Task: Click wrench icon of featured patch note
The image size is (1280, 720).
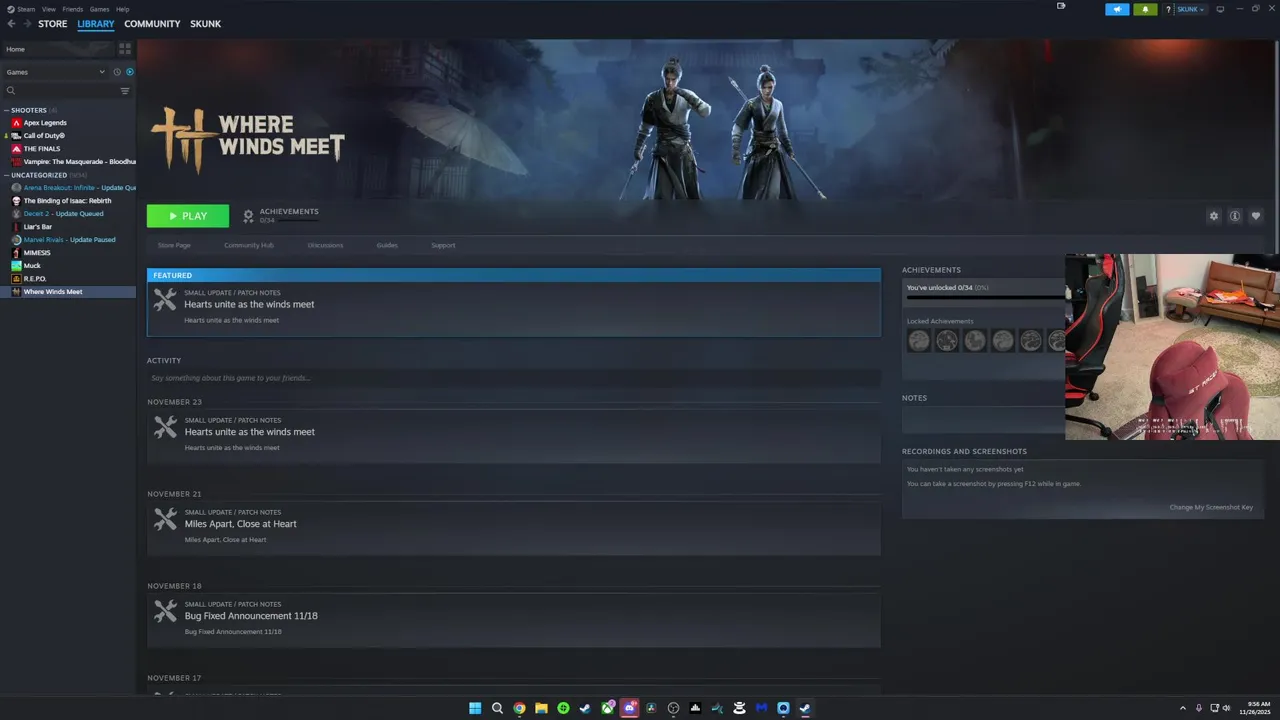Action: 165,299
